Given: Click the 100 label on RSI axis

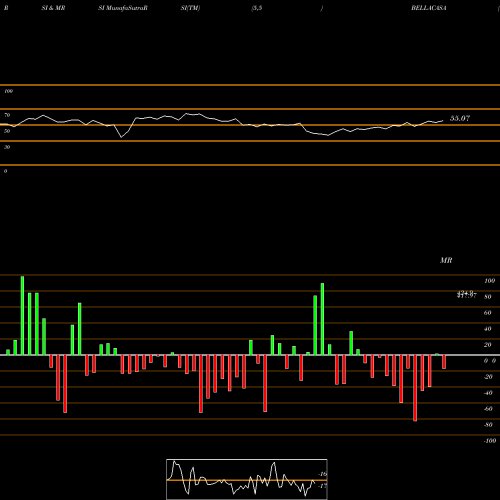Looking at the screenshot, I should 9,91.
